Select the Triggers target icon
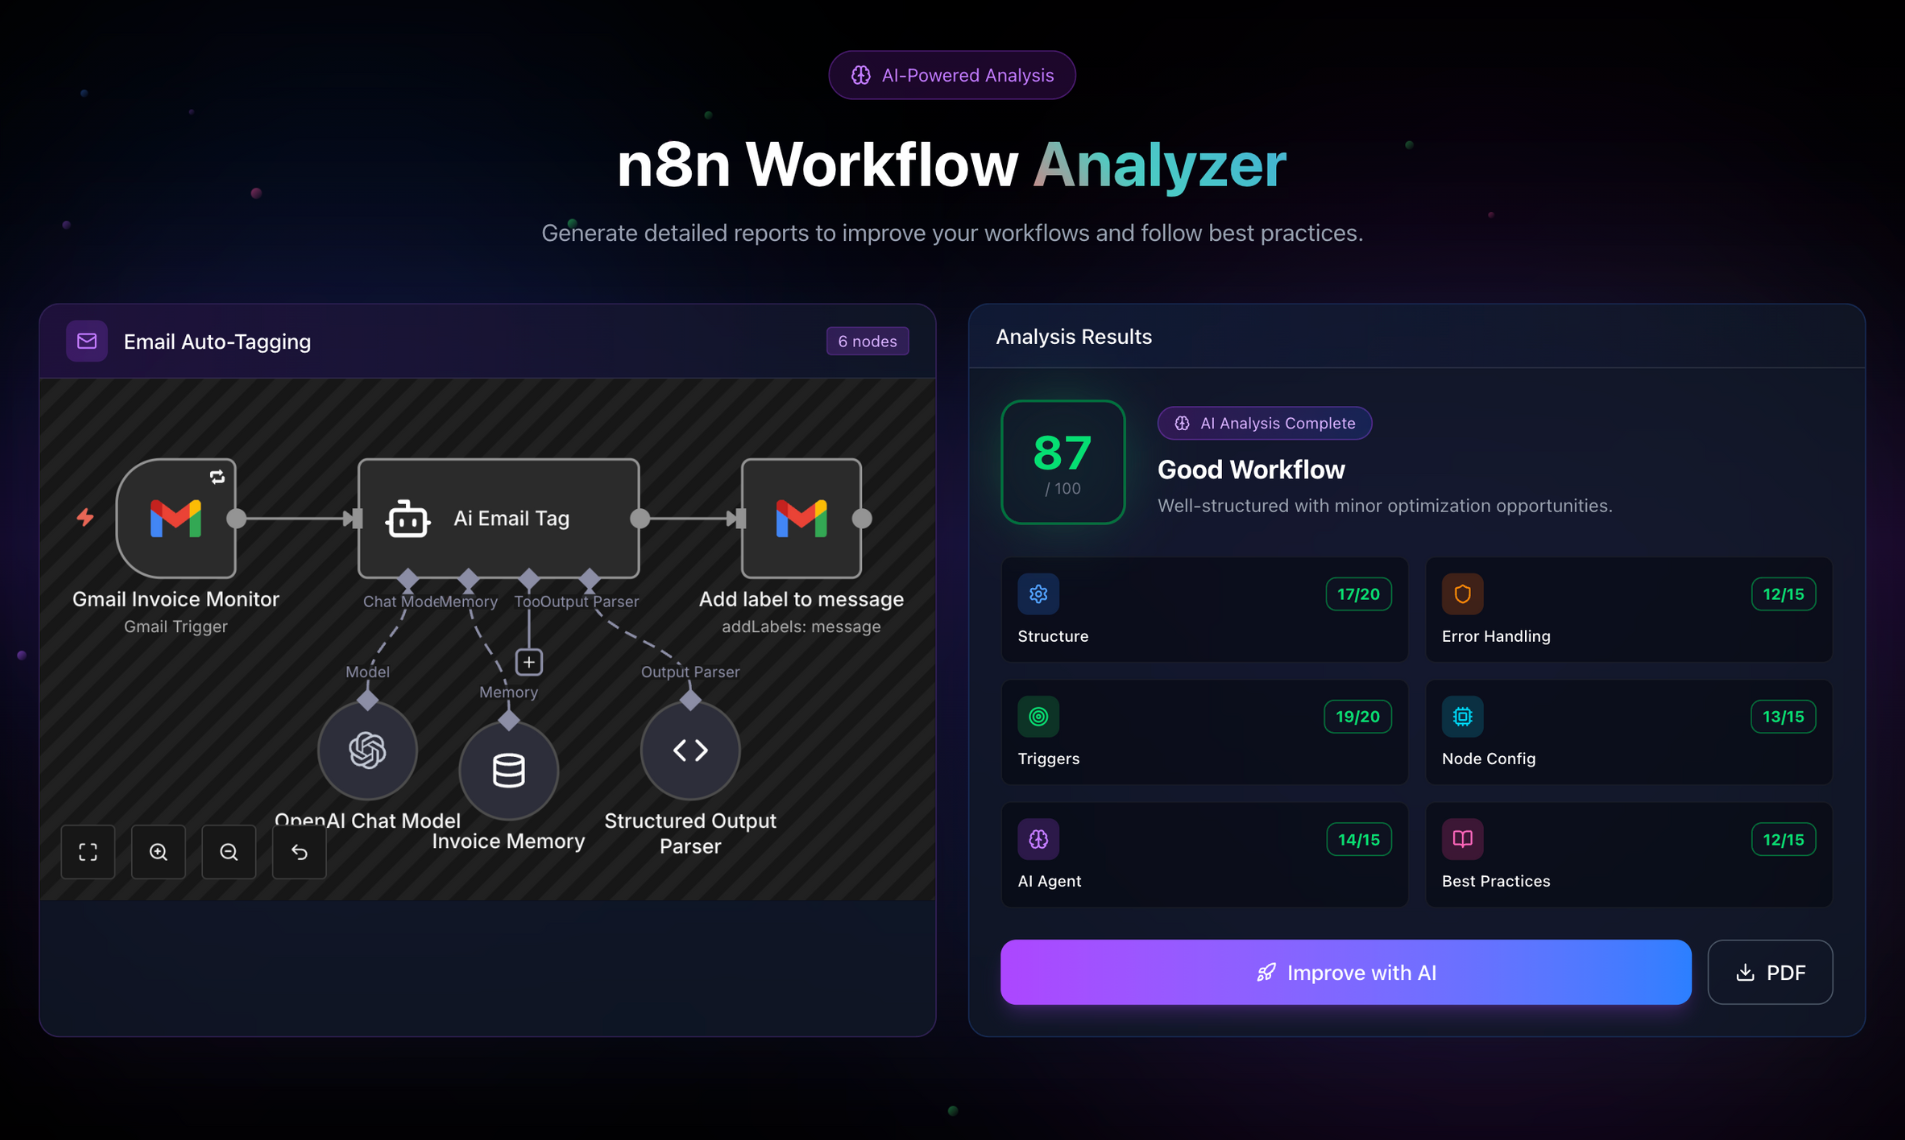1905x1140 pixels. 1038,716
